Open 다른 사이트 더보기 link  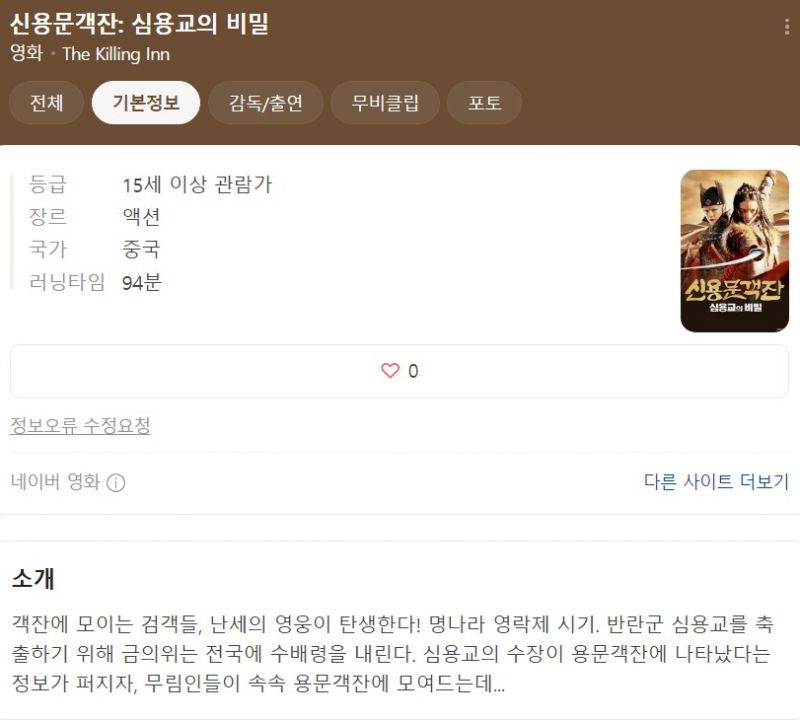(x=716, y=481)
